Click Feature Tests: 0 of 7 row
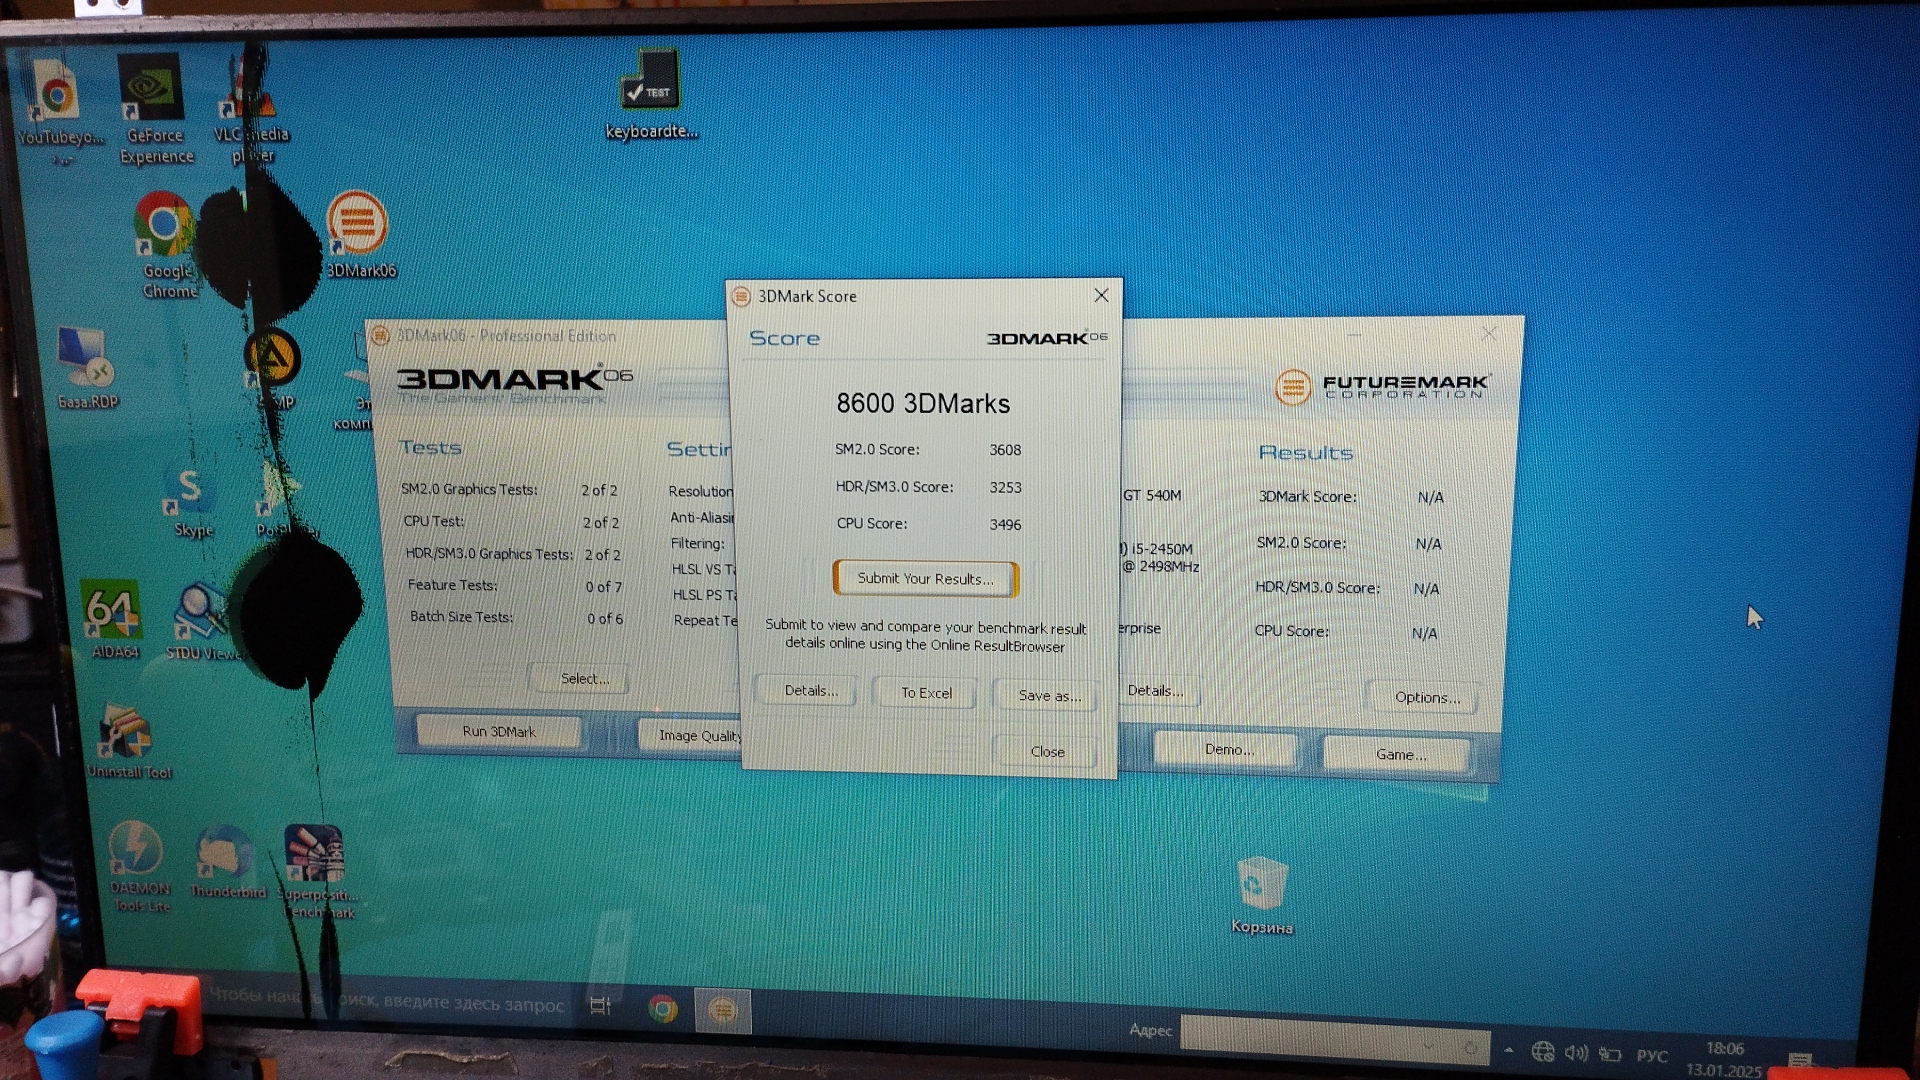This screenshot has width=1920, height=1080. (514, 586)
